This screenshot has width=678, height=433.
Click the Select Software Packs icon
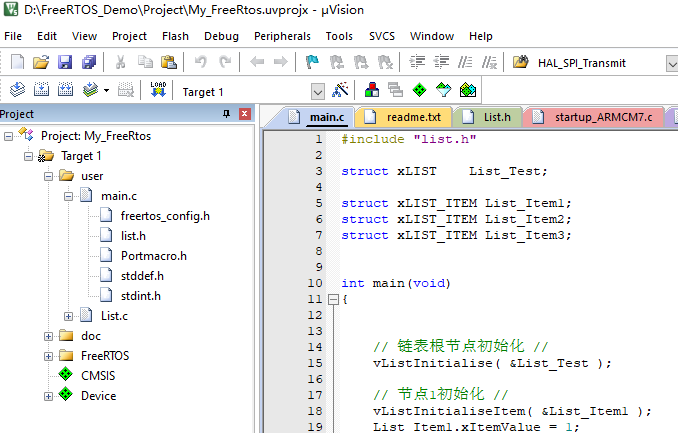[443, 90]
